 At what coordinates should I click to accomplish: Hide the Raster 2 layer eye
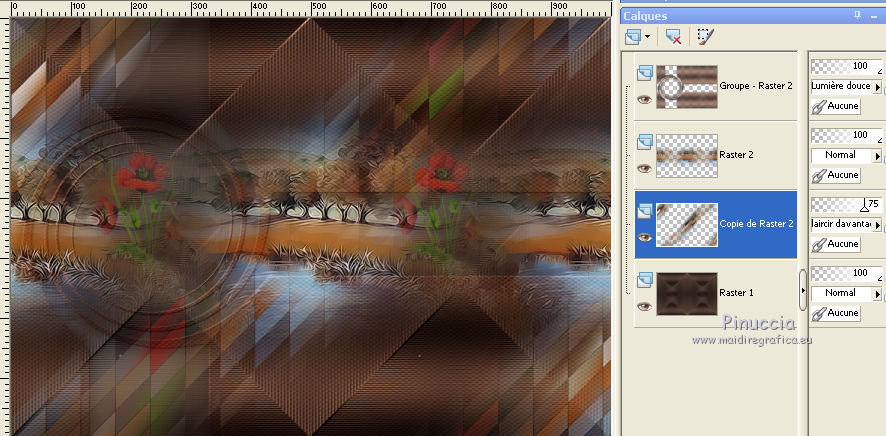click(644, 168)
